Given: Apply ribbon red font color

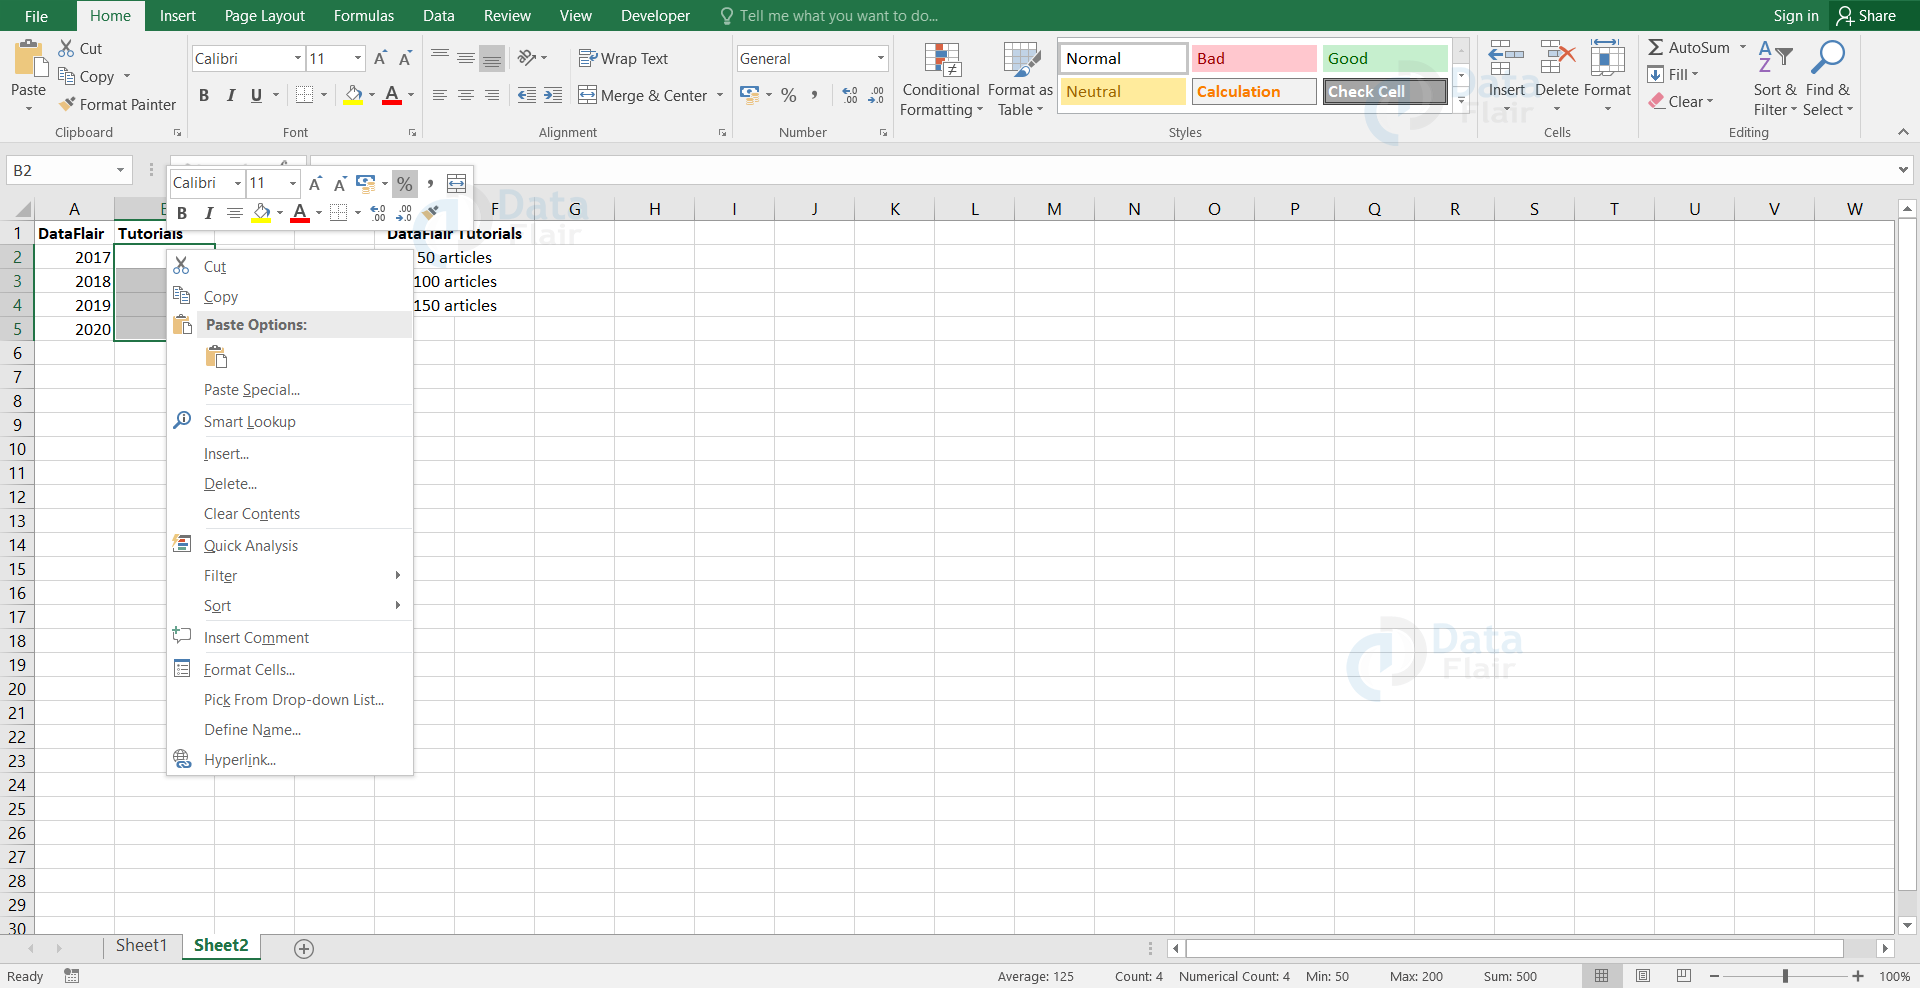Looking at the screenshot, I should [392, 95].
